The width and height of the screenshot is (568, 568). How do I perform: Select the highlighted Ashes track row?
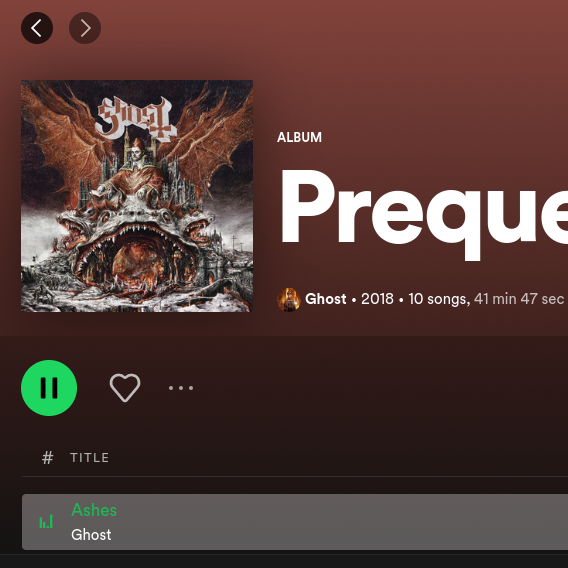[295, 522]
